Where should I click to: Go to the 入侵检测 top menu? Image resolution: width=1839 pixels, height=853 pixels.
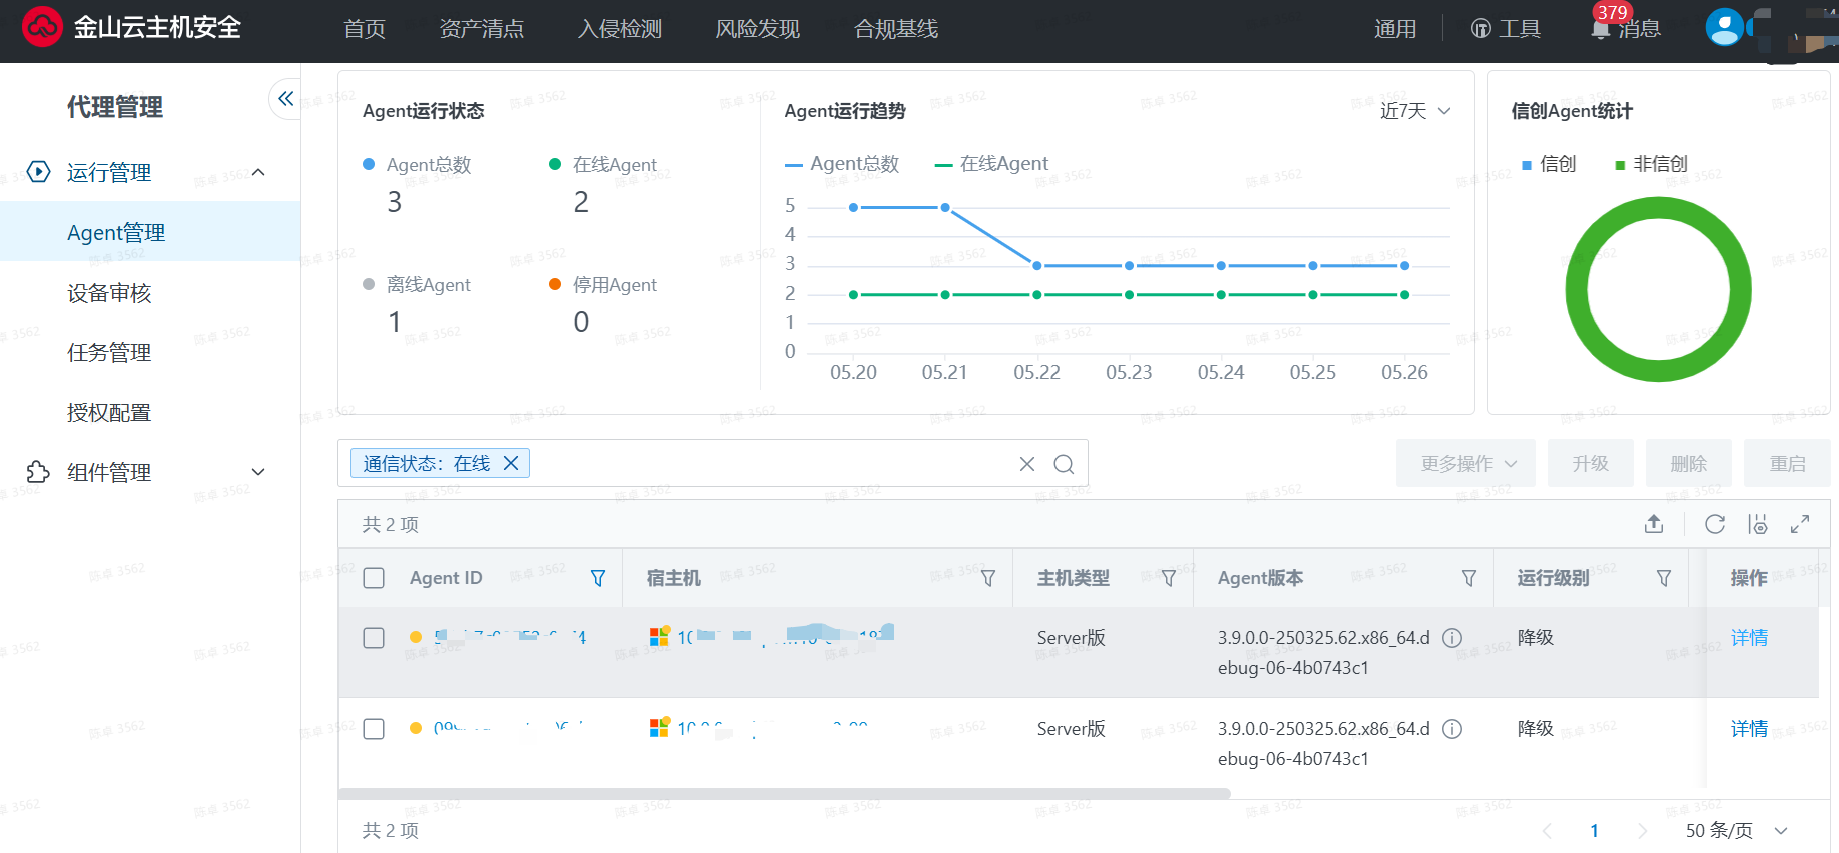(620, 29)
